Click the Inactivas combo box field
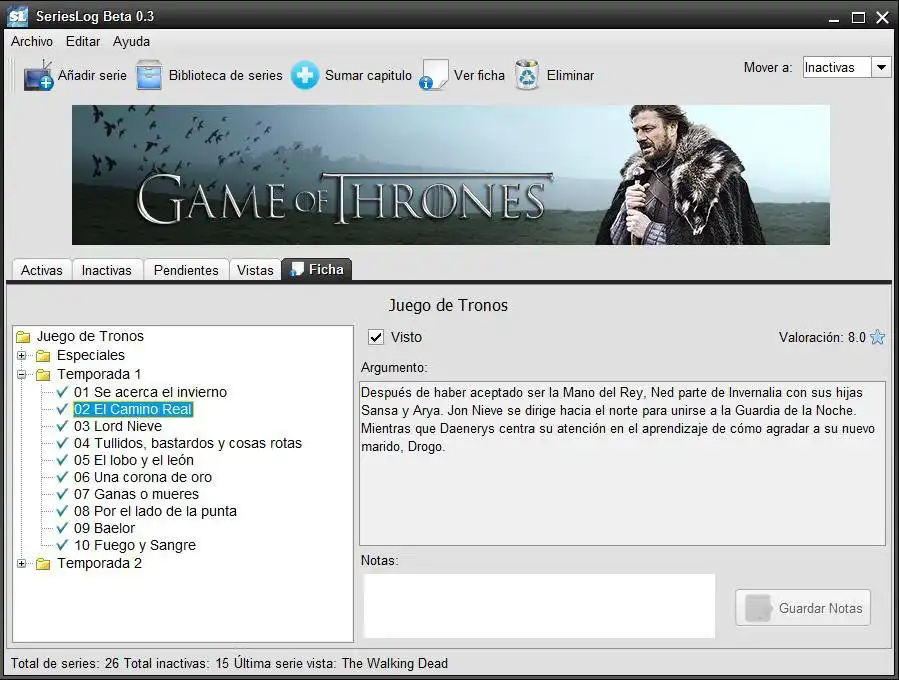The width and height of the screenshot is (899, 680). [837, 68]
